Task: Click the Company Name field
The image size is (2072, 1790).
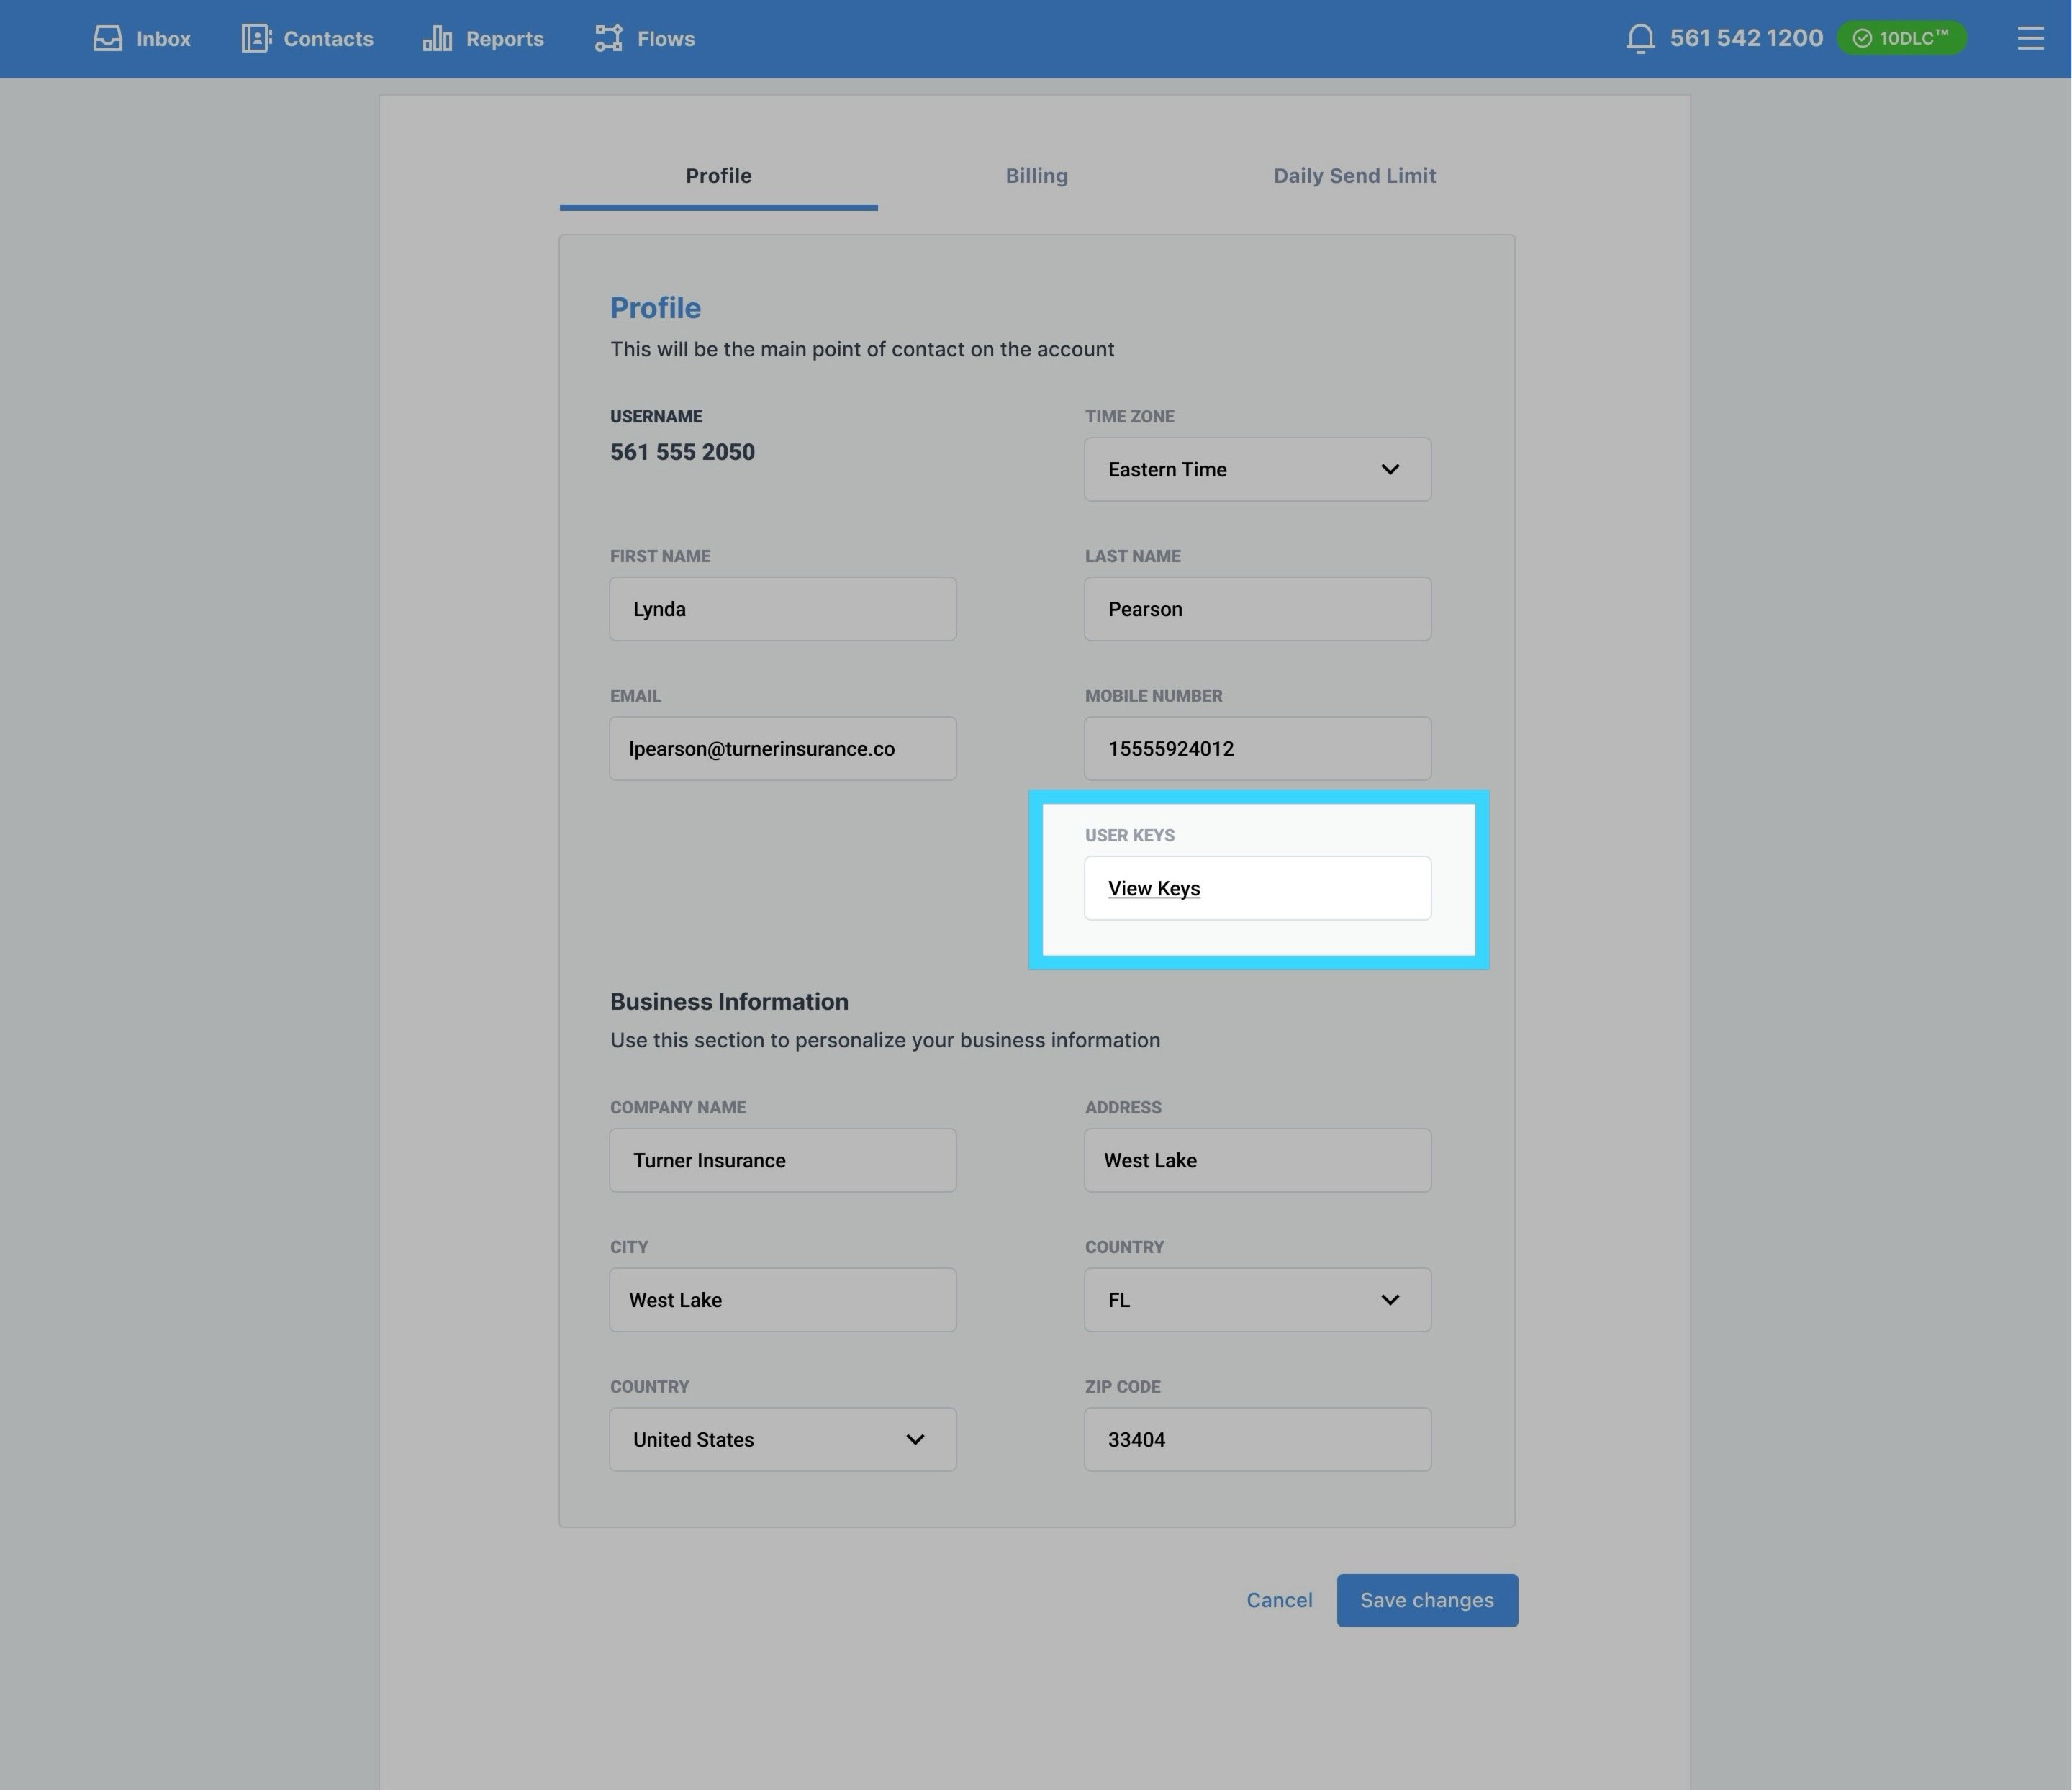Action: [x=782, y=1161]
